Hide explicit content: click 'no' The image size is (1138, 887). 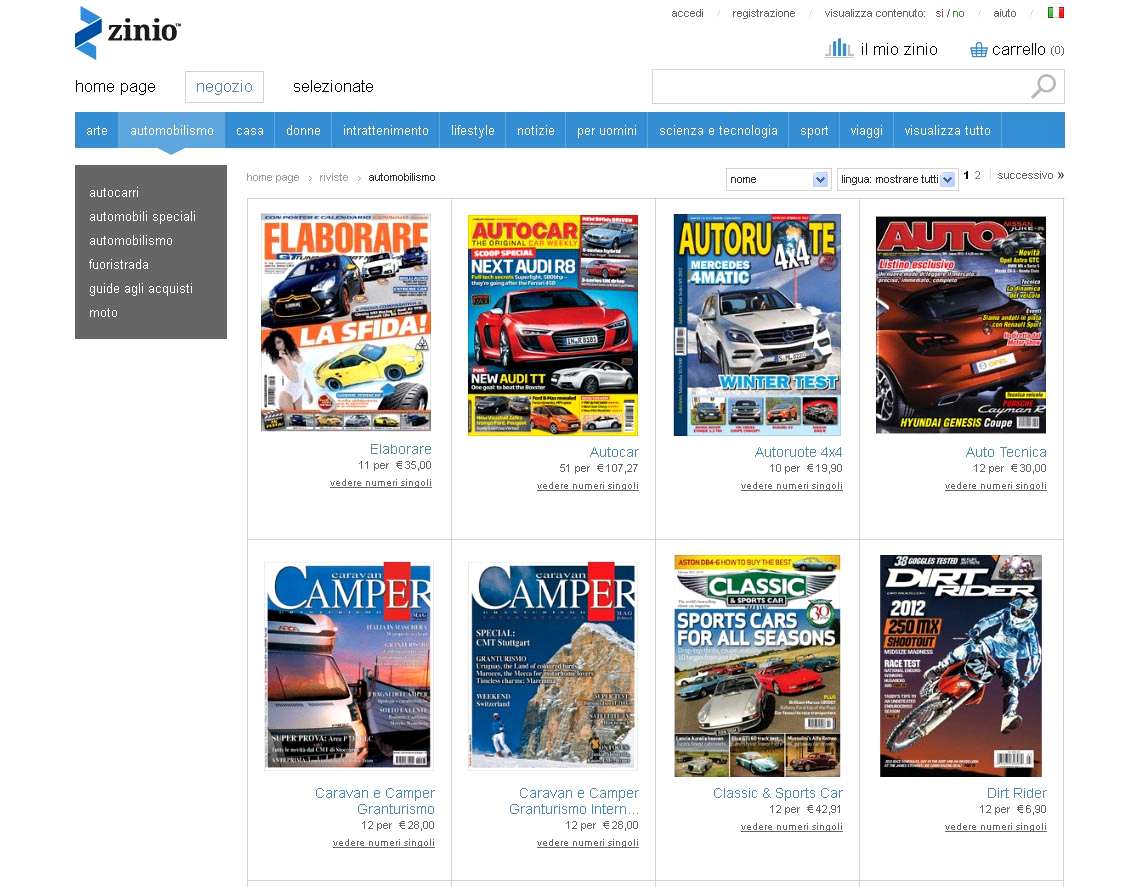[x=958, y=13]
